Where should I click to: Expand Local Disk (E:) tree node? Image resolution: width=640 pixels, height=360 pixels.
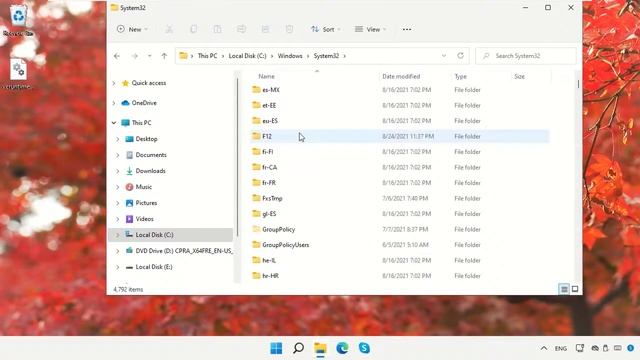pyautogui.click(x=118, y=267)
